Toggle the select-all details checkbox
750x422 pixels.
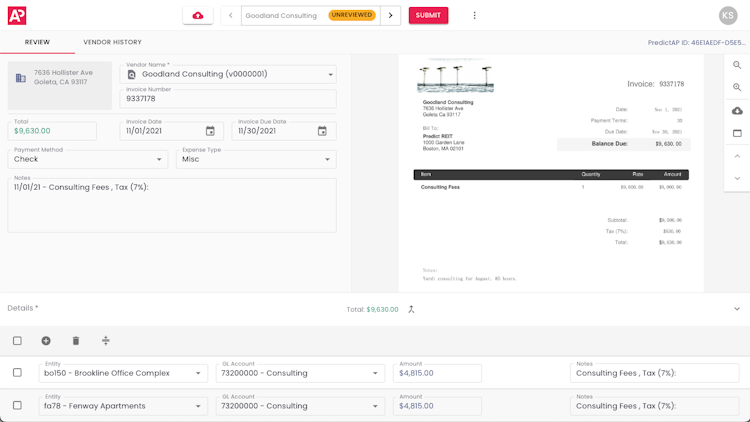point(17,341)
